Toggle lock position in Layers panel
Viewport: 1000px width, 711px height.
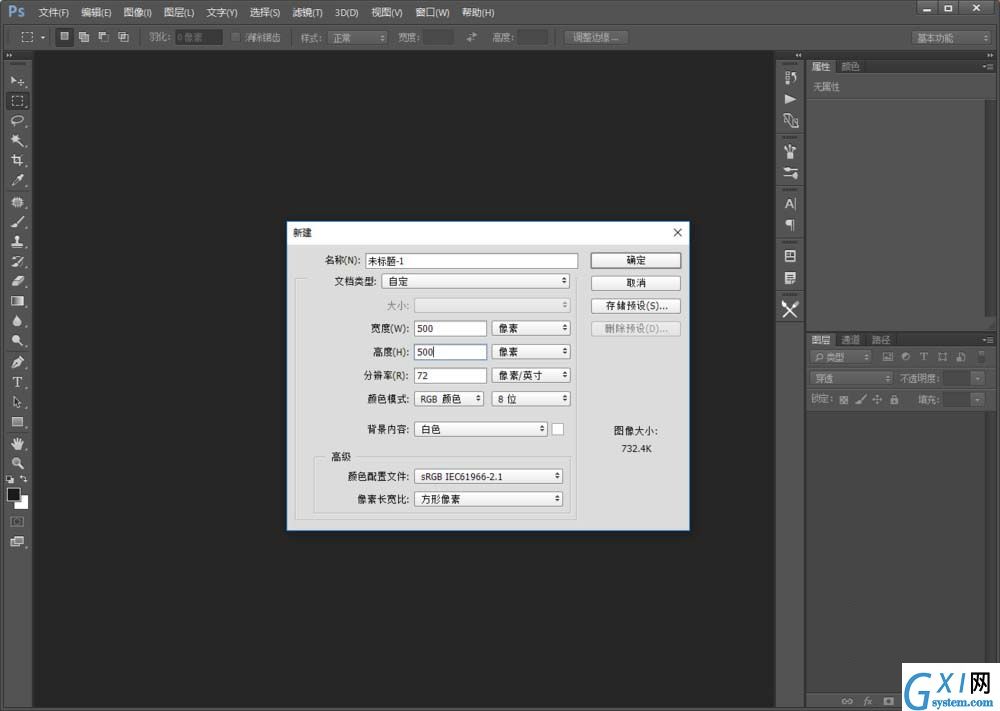click(x=877, y=400)
